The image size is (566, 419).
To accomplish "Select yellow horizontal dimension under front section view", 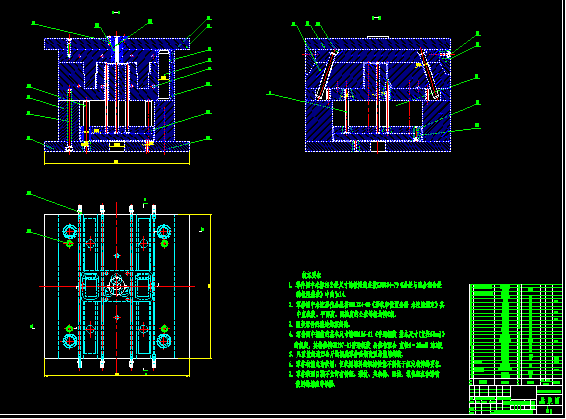I will click(117, 162).
